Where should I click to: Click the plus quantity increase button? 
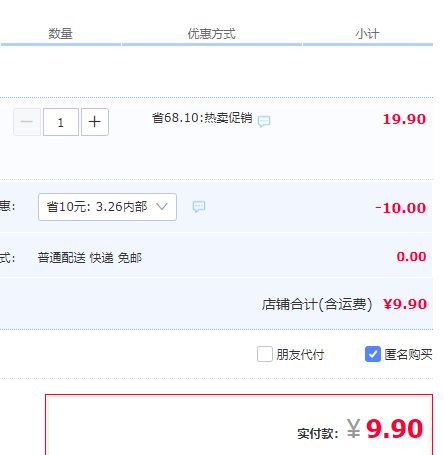95,122
